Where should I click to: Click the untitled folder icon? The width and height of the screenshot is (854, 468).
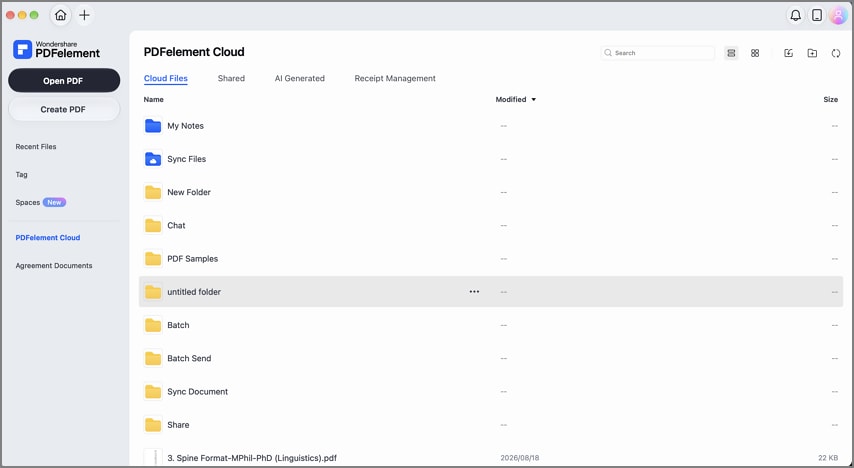153,292
